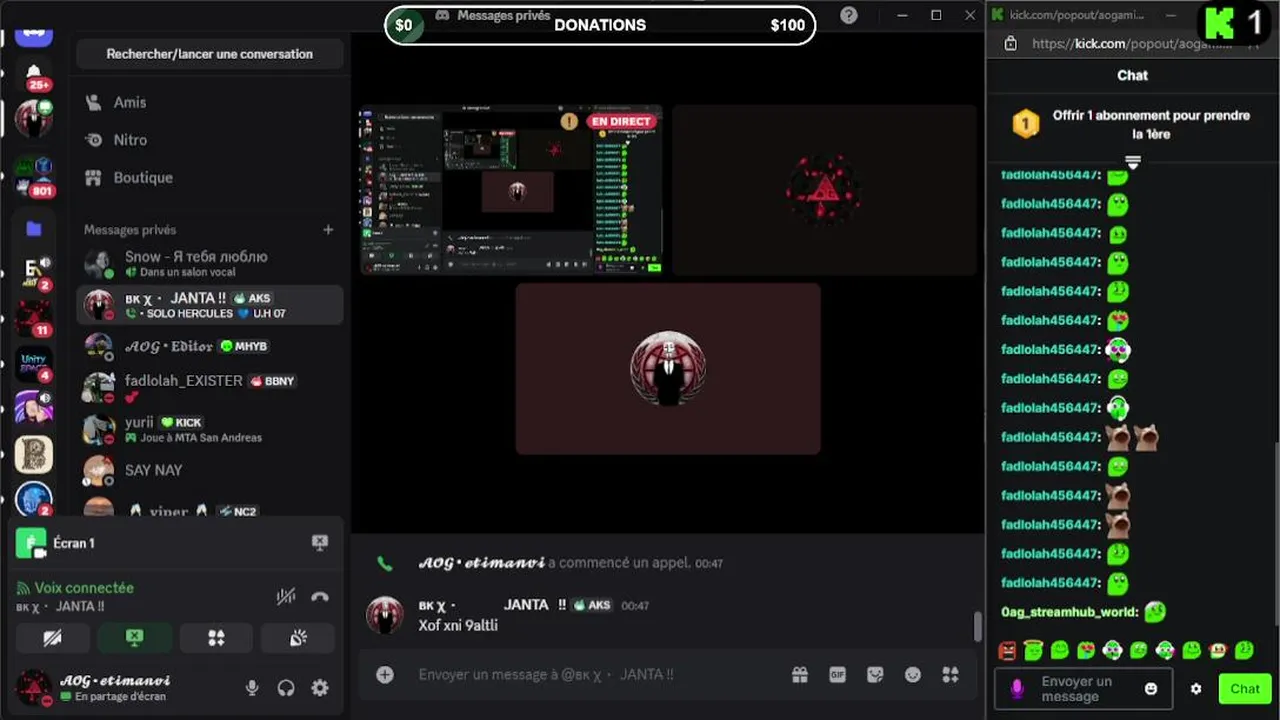Screen dimensions: 1280x720
Task: Click Kick message field Envoyer un message
Action: point(1084,688)
